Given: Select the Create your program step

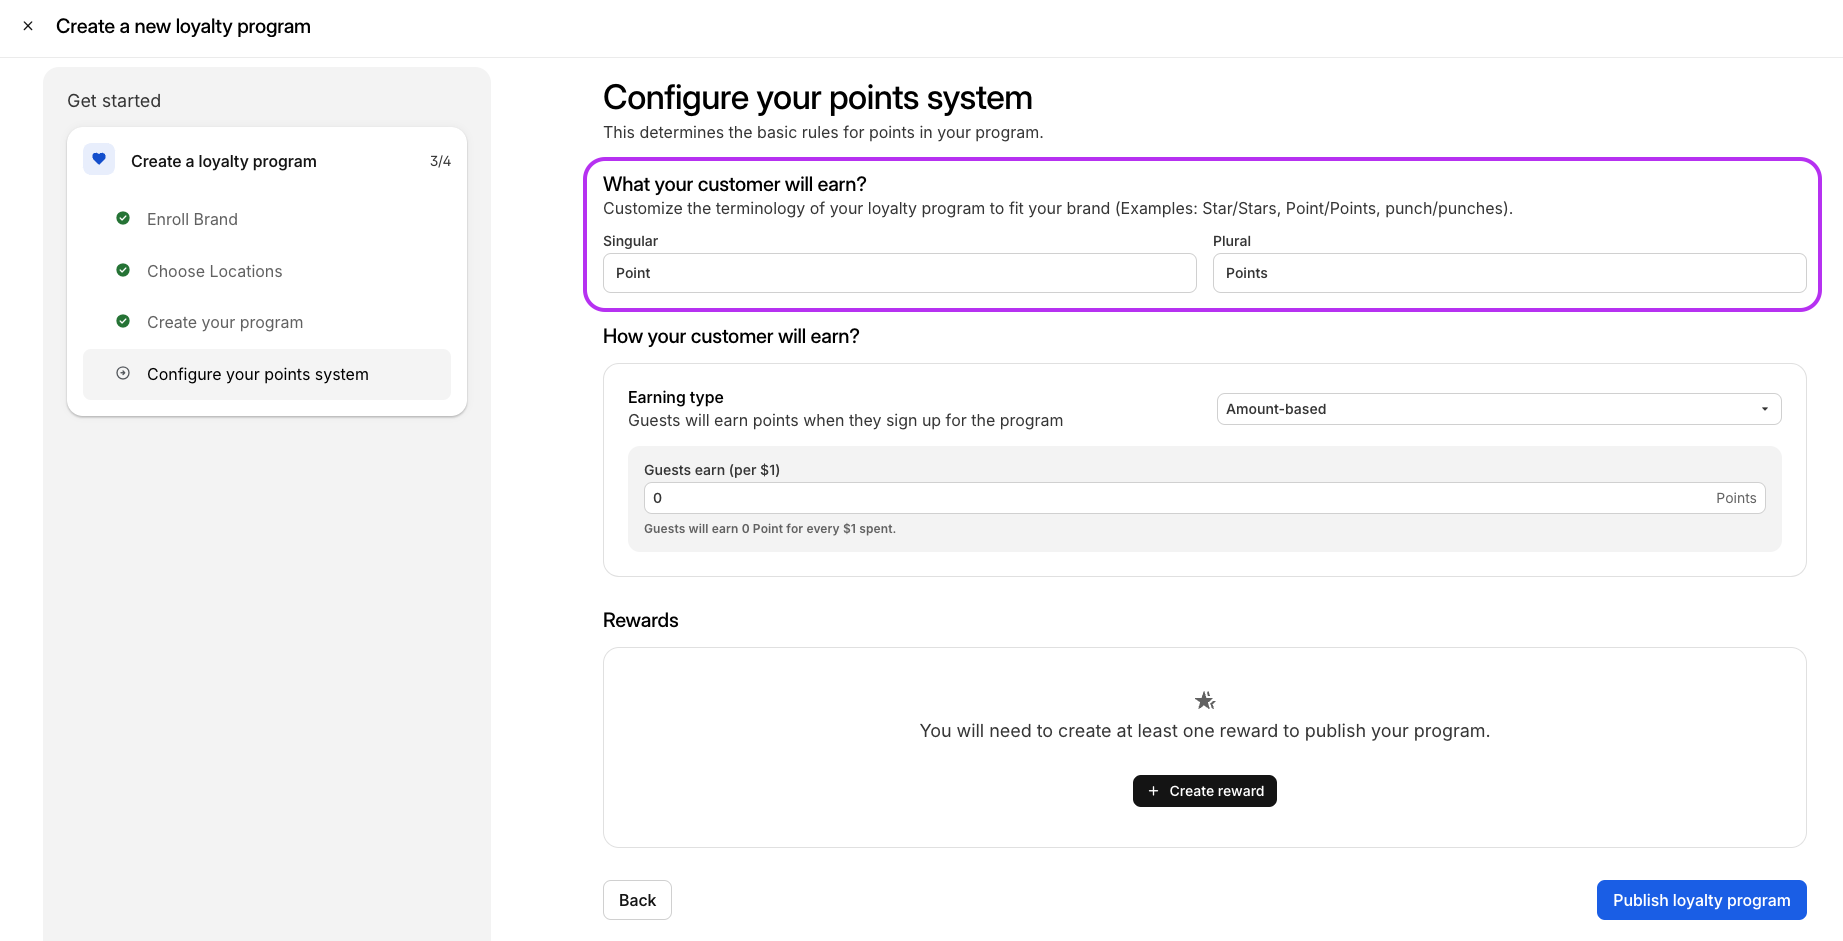Looking at the screenshot, I should 225,322.
